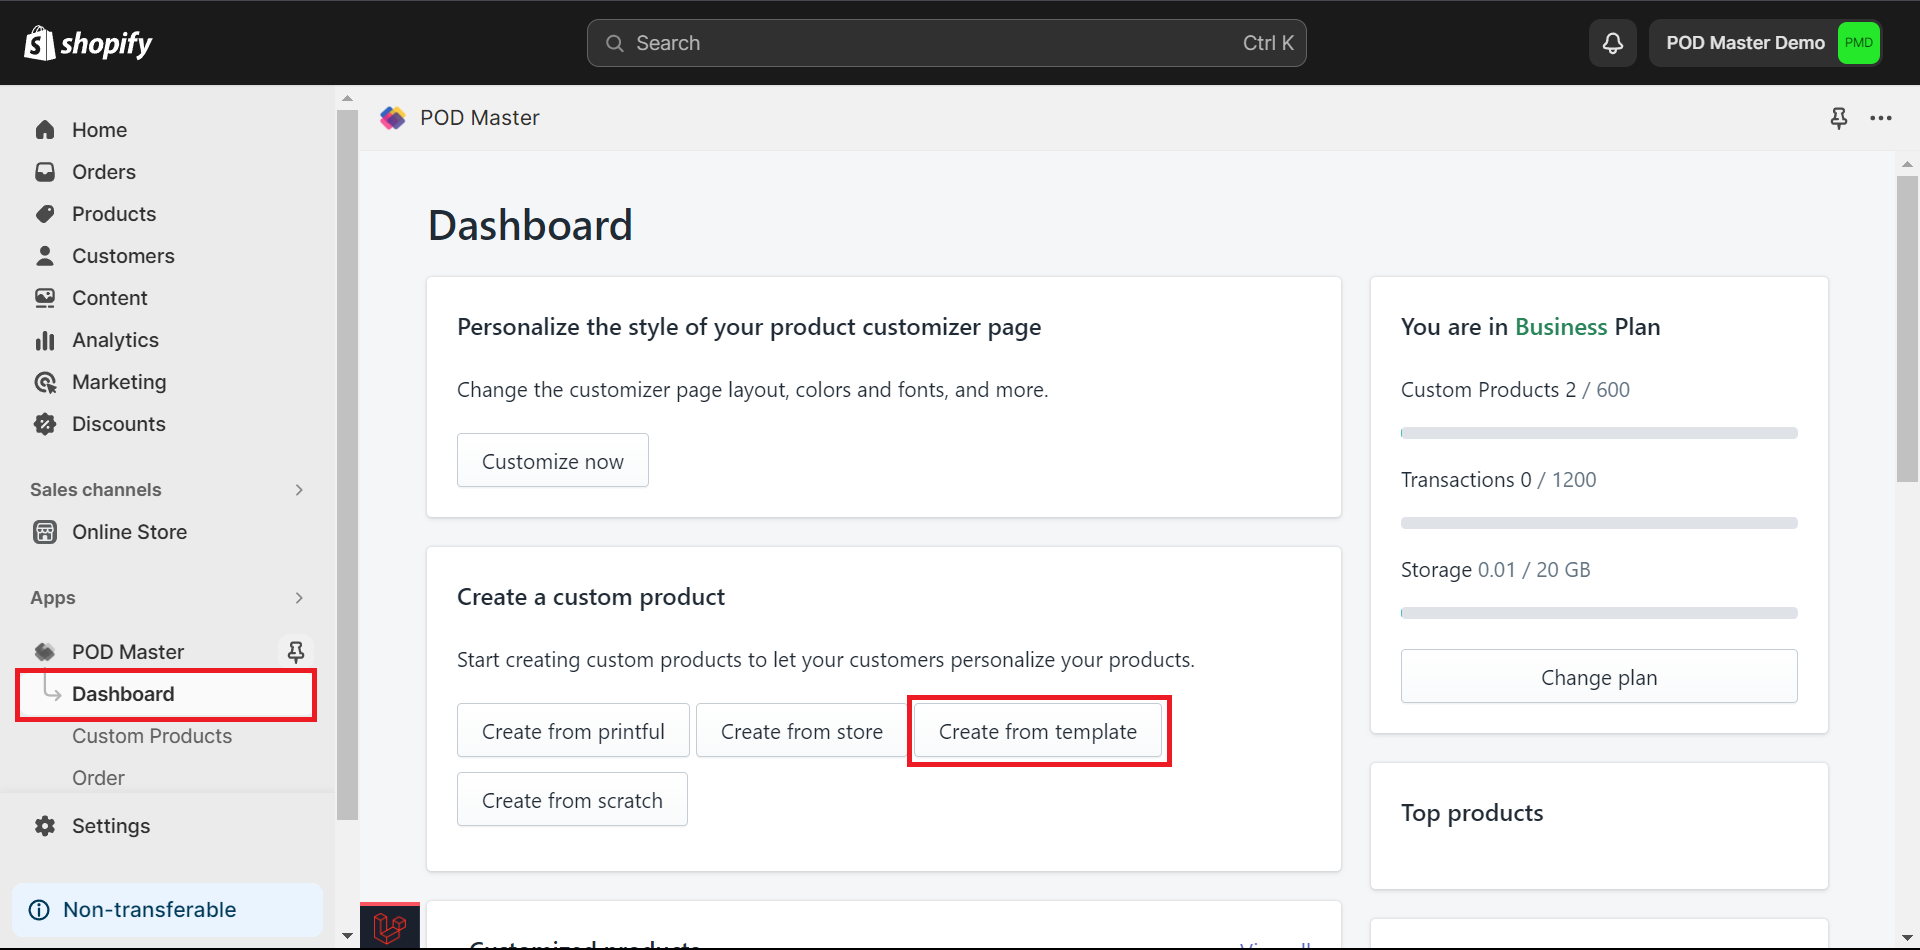Click the Settings gear icon
The width and height of the screenshot is (1920, 950).
click(x=45, y=826)
